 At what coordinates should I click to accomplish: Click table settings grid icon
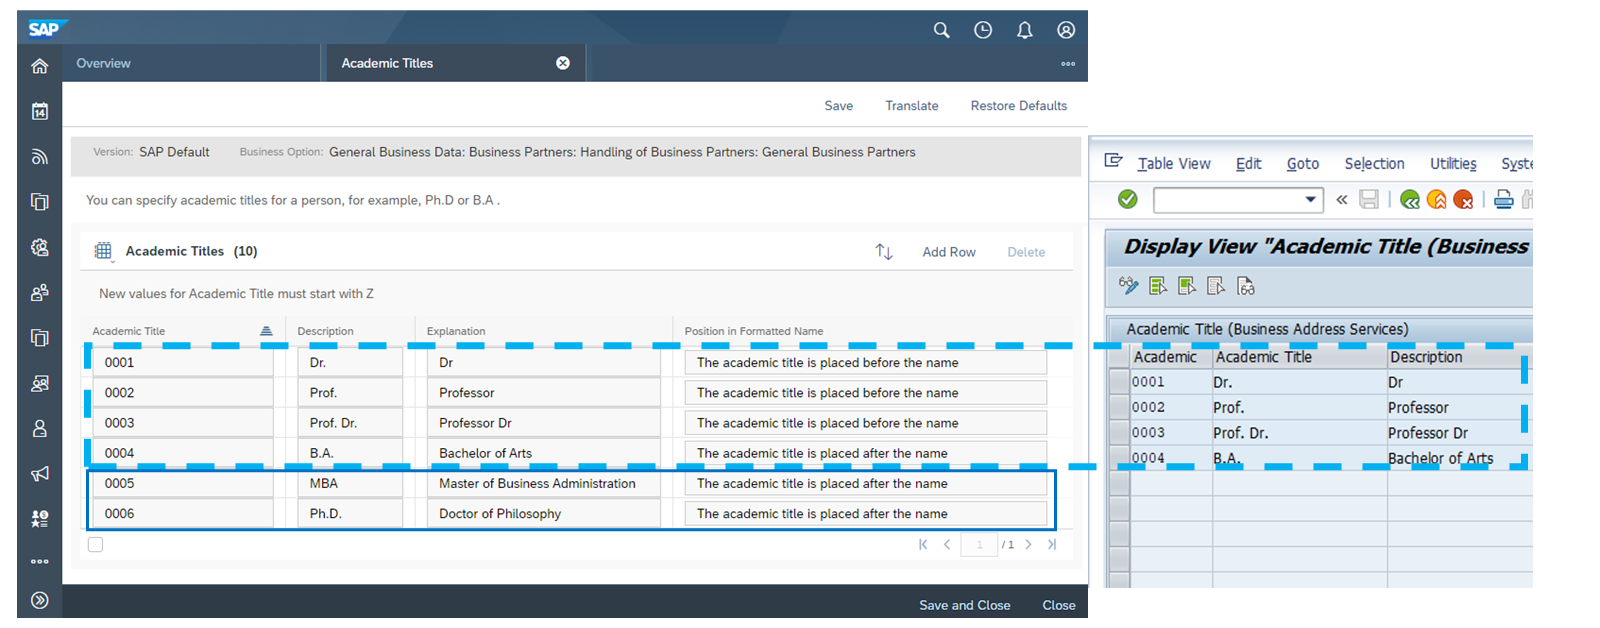click(x=103, y=251)
